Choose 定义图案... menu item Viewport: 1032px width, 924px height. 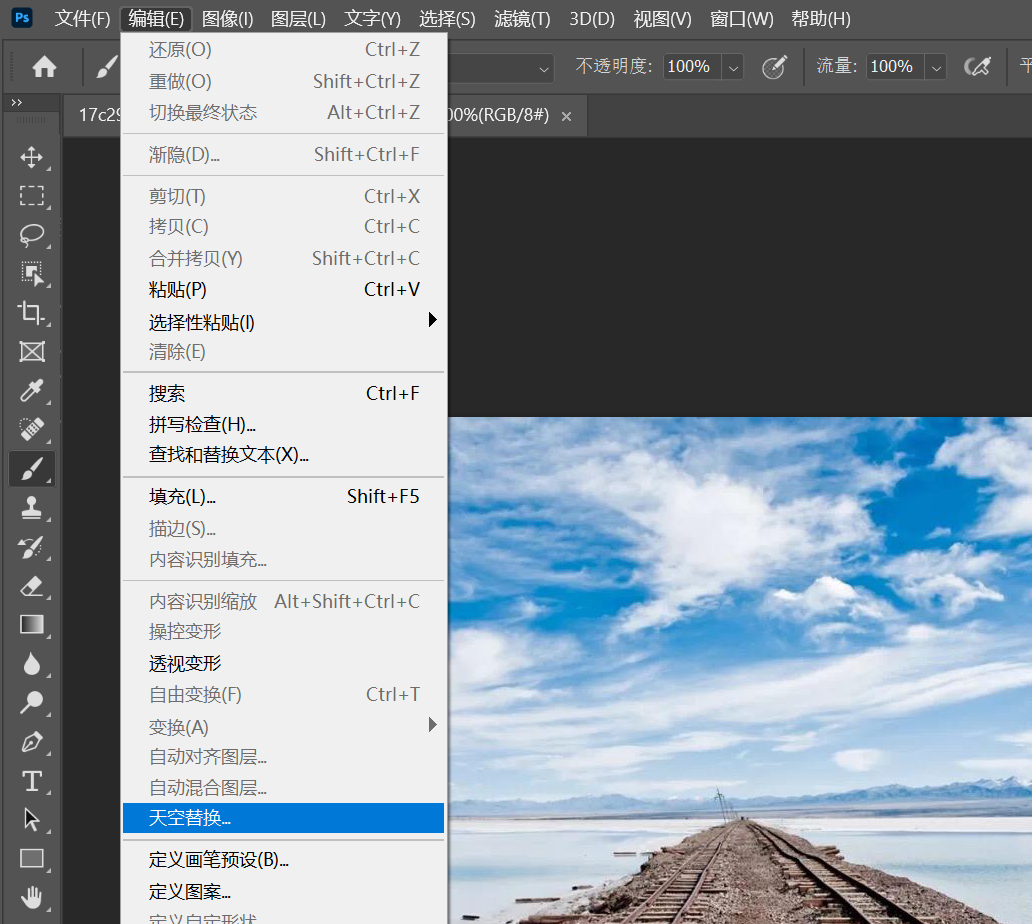point(283,892)
